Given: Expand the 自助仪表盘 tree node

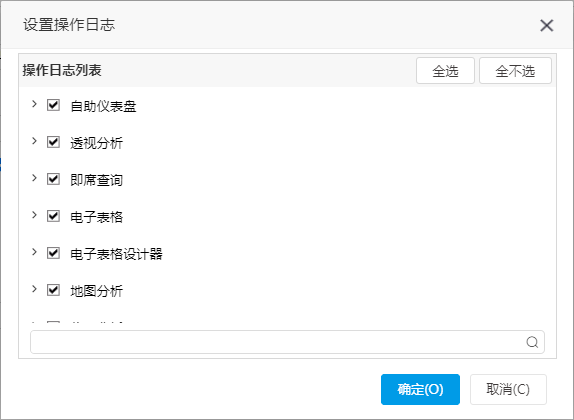Looking at the screenshot, I should coord(34,104).
